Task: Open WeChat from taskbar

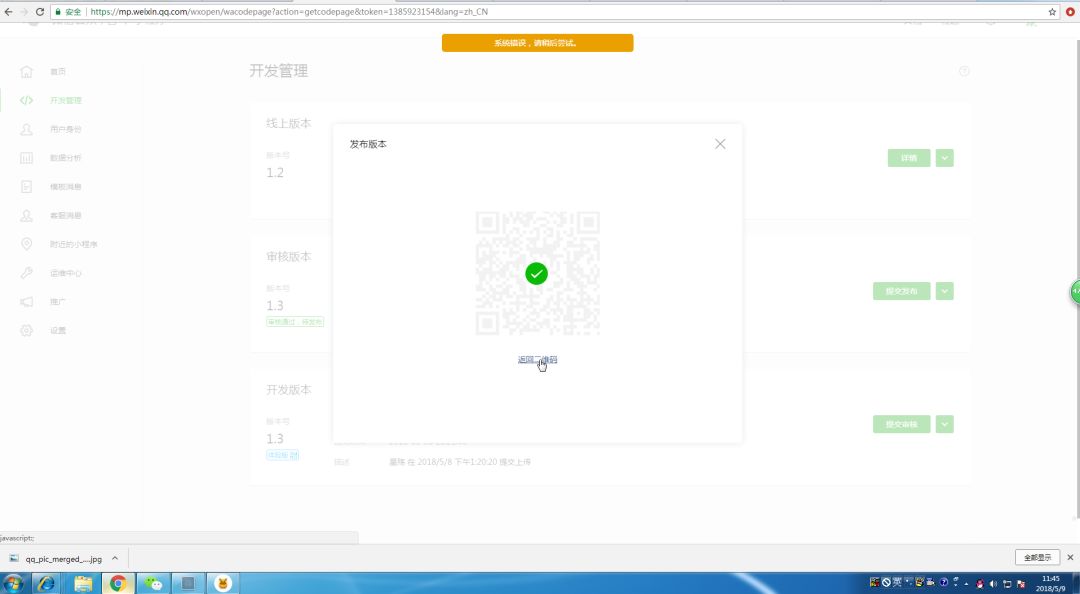Action: 153,584
